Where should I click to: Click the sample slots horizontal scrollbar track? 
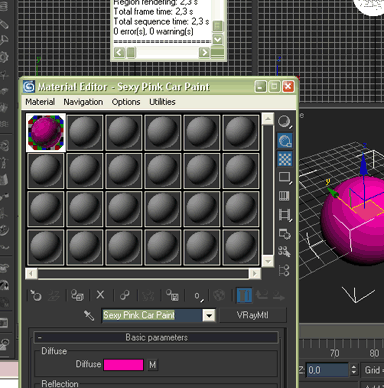[x=143, y=274]
